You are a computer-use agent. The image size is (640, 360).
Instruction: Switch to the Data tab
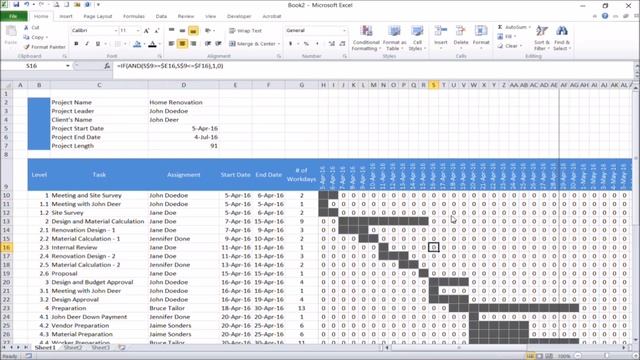pos(161,16)
